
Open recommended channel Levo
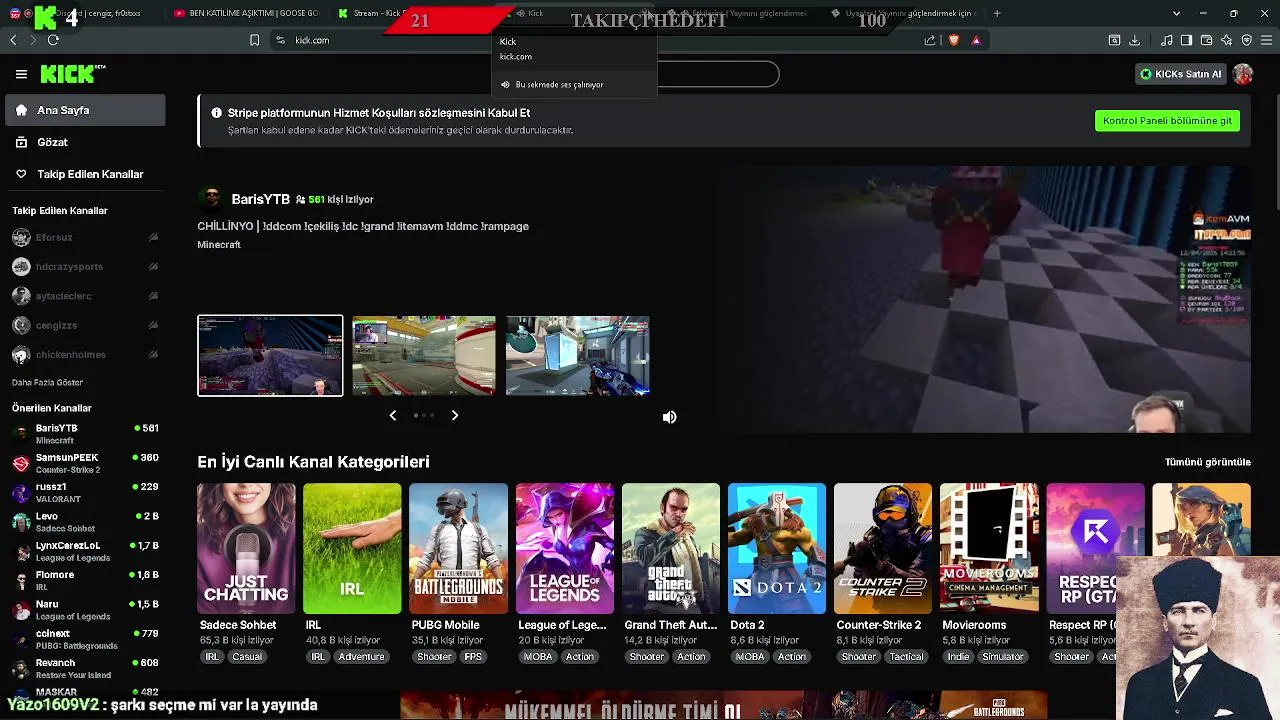tap(85, 522)
